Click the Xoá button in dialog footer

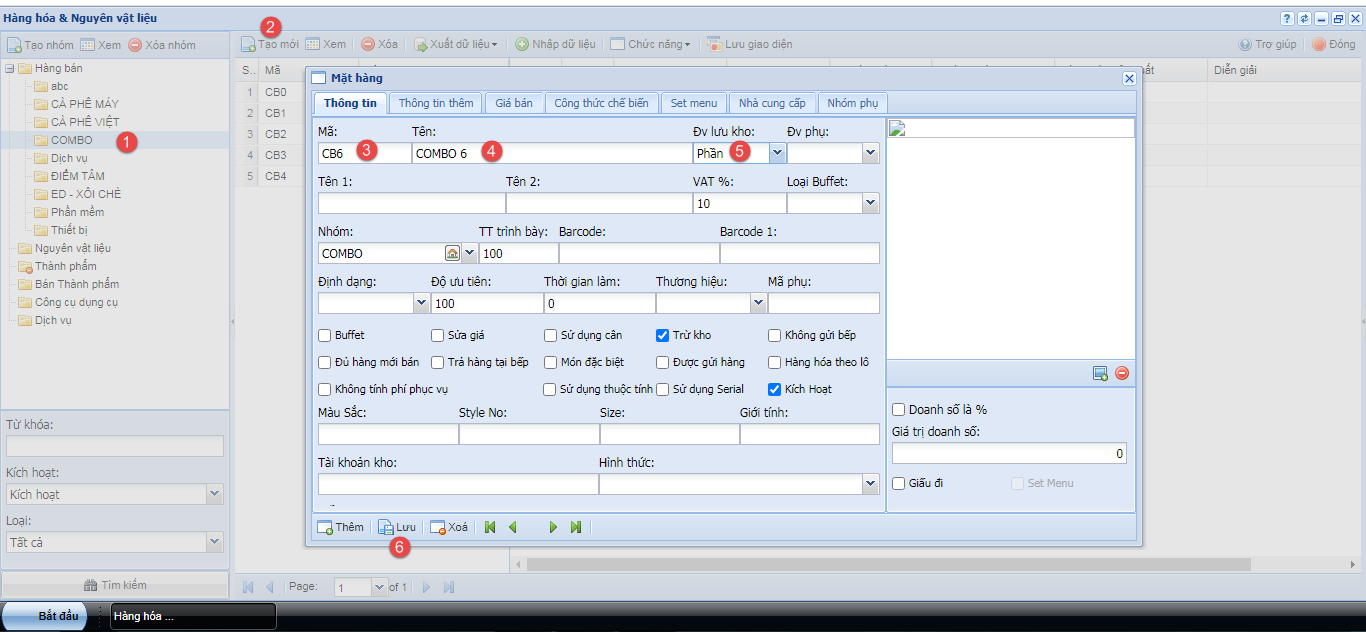pyautogui.click(x=449, y=527)
